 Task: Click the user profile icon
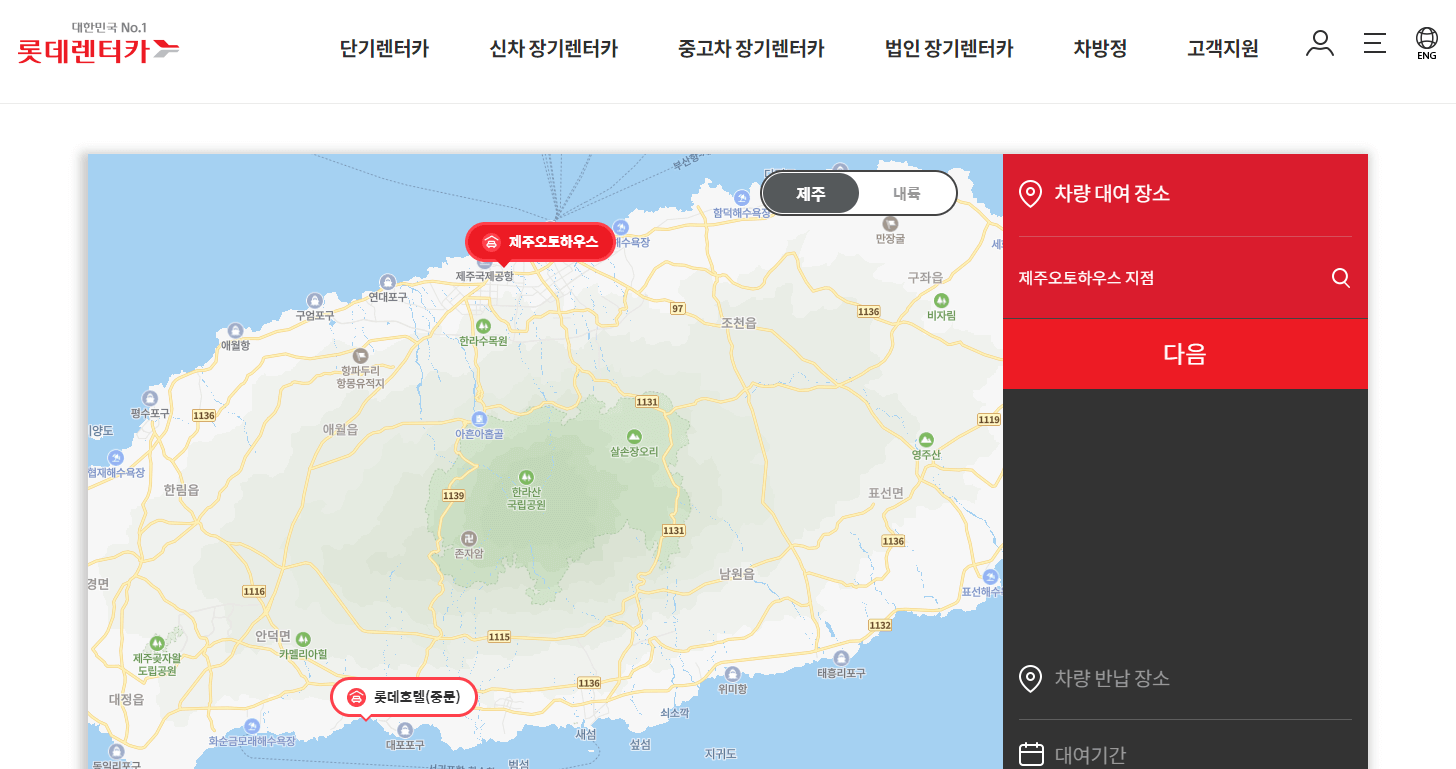tap(1320, 43)
